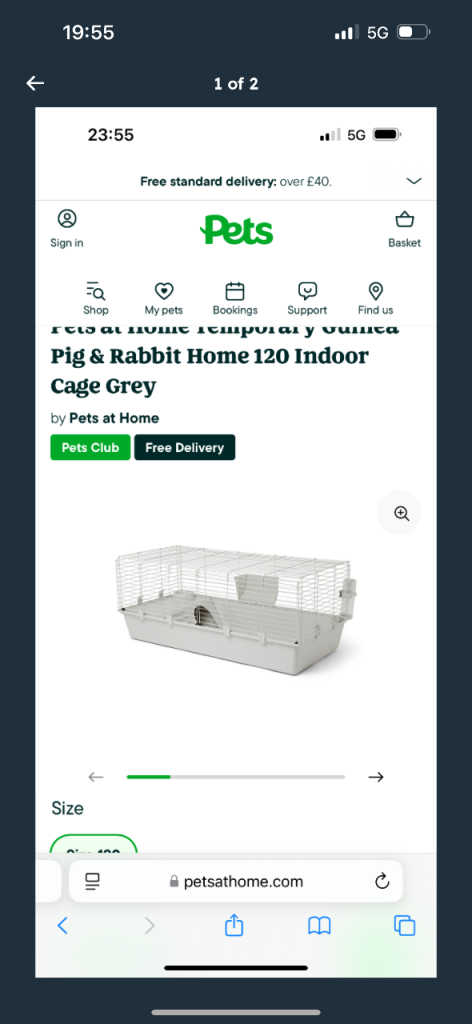Tap the back arrow in the image viewer
The image size is (472, 1024).
click(x=35, y=83)
